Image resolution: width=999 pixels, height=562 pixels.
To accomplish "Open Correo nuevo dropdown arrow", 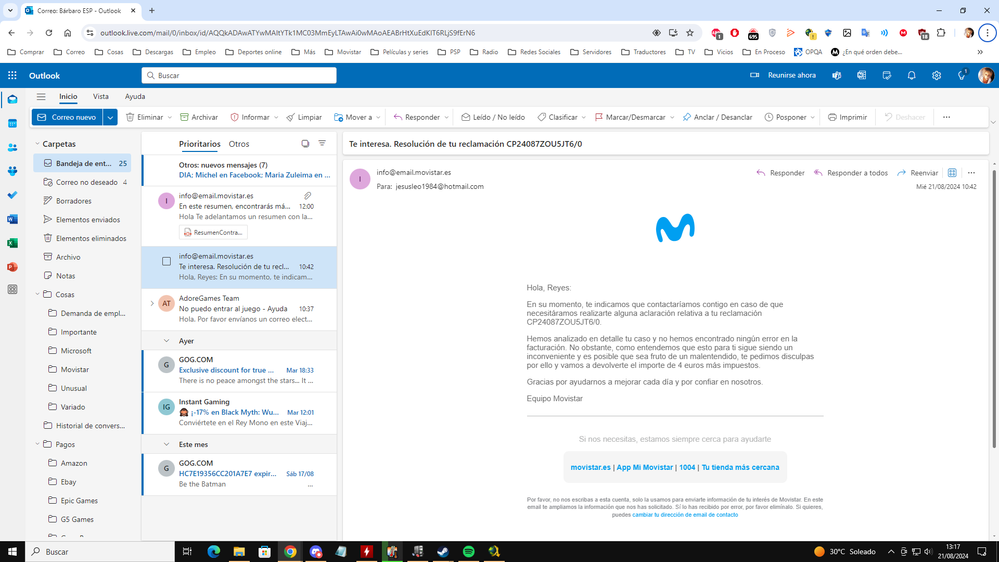I will point(110,117).
